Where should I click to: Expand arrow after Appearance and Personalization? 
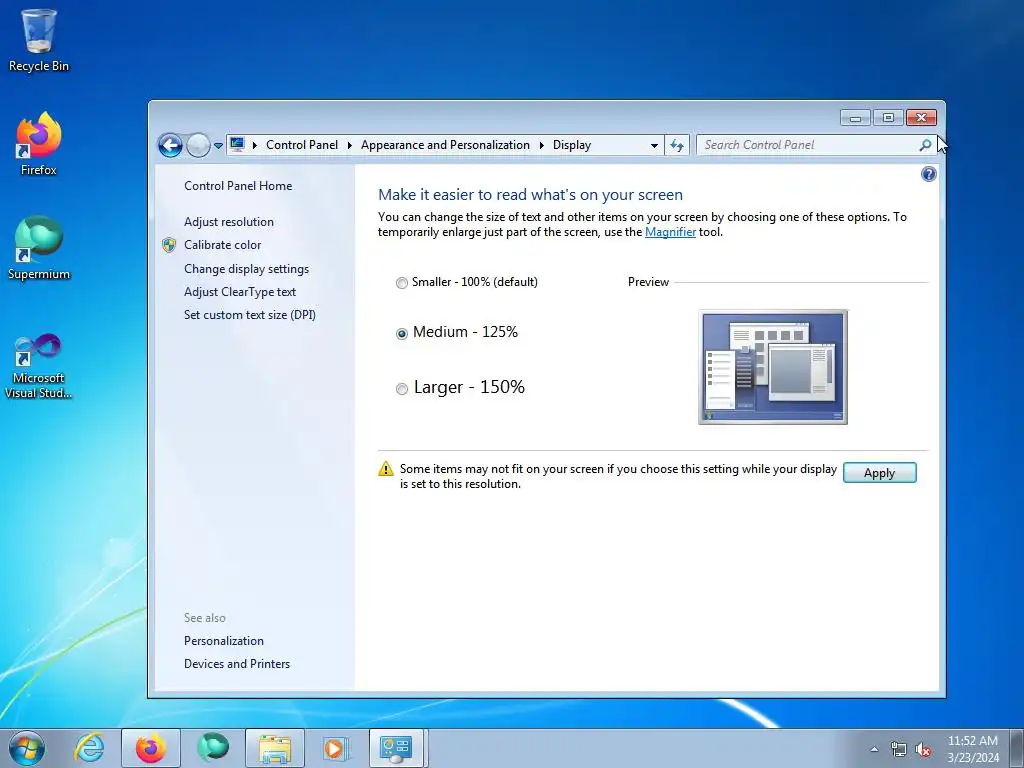click(541, 145)
